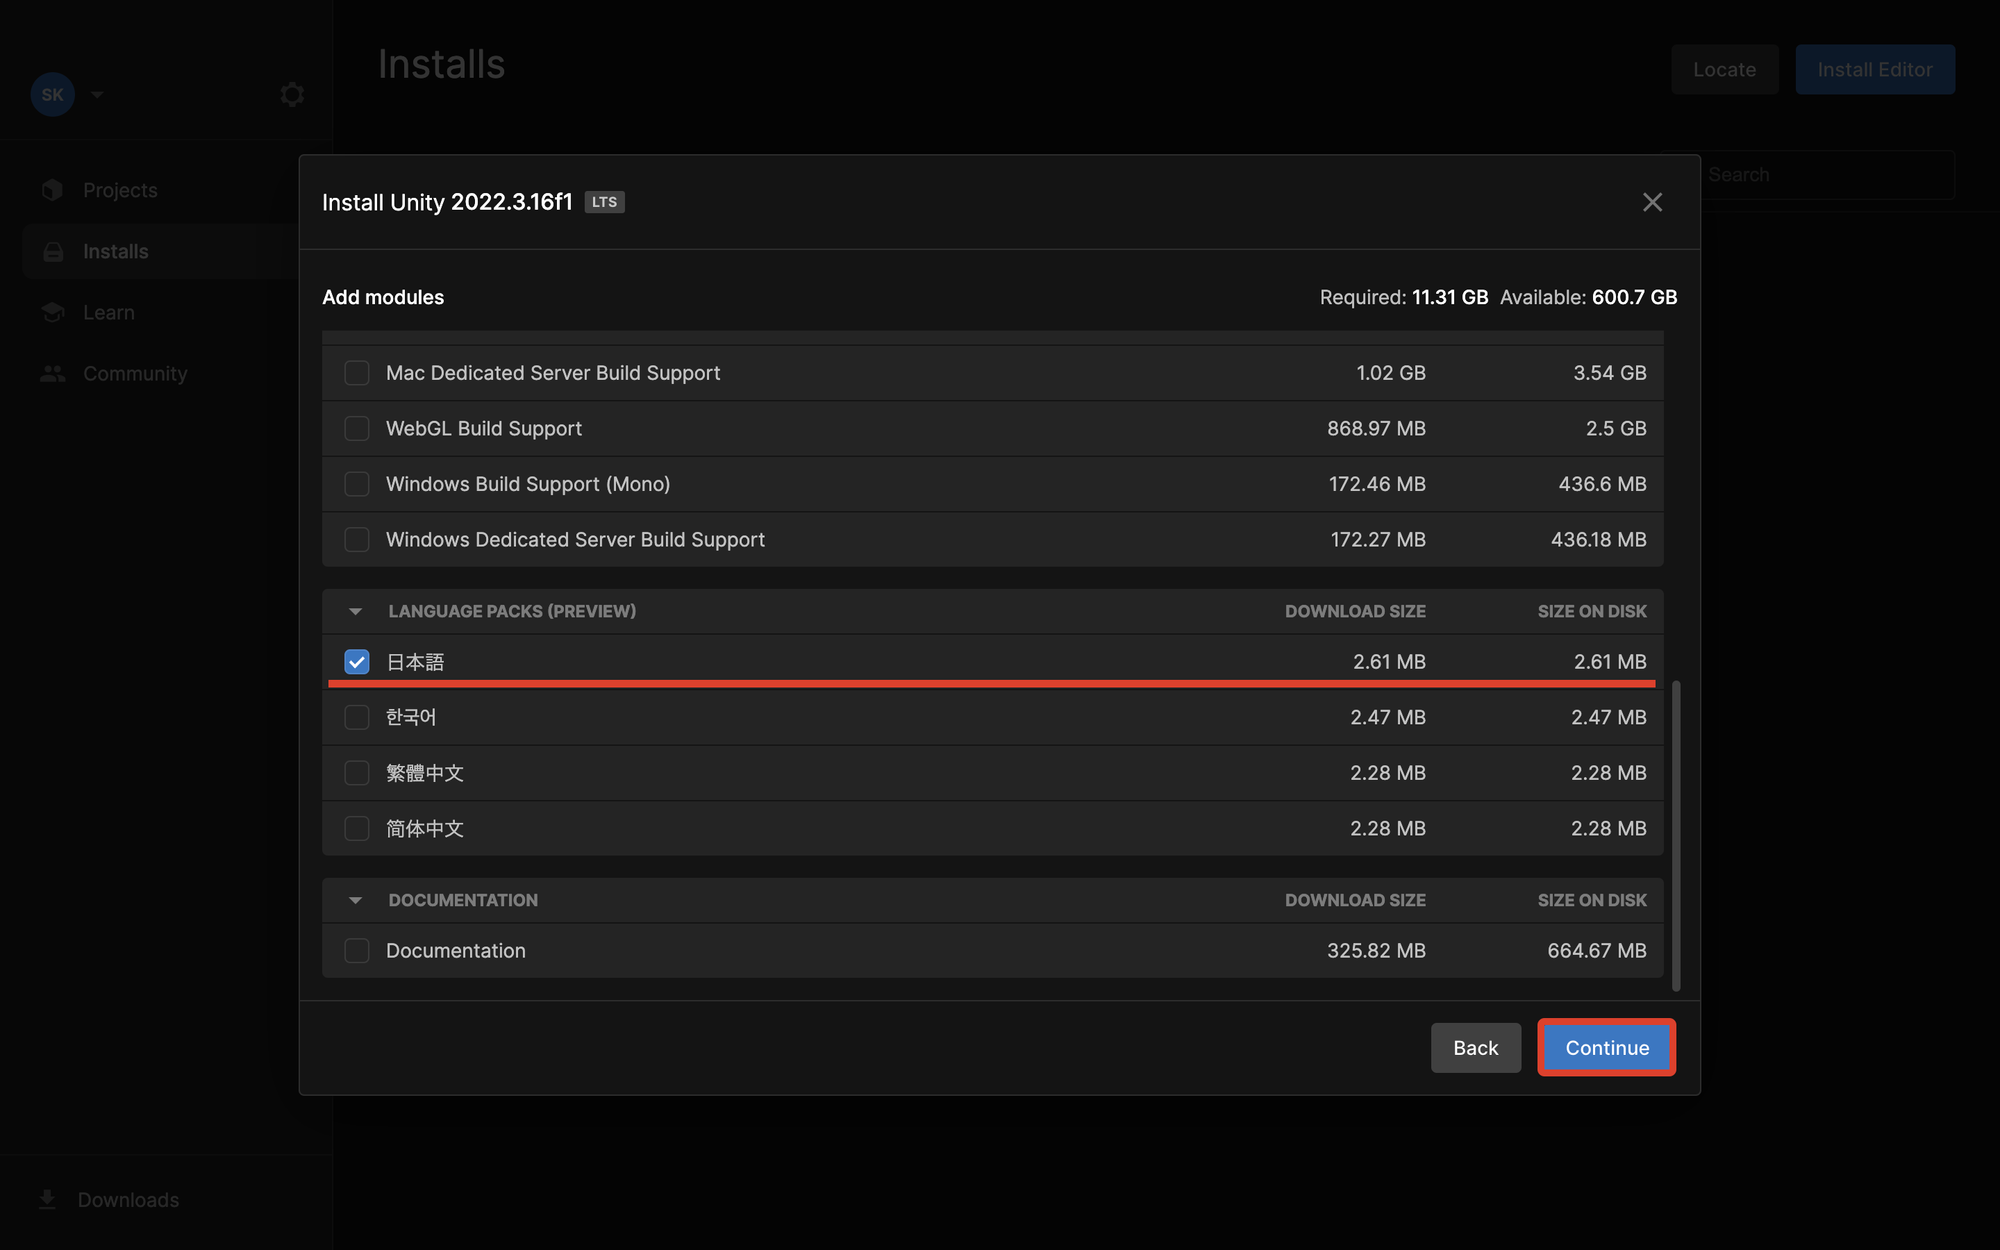Screen dimensions: 2000x1250
Task: Tick Windows Build Support (Mono)
Action: tap(357, 484)
